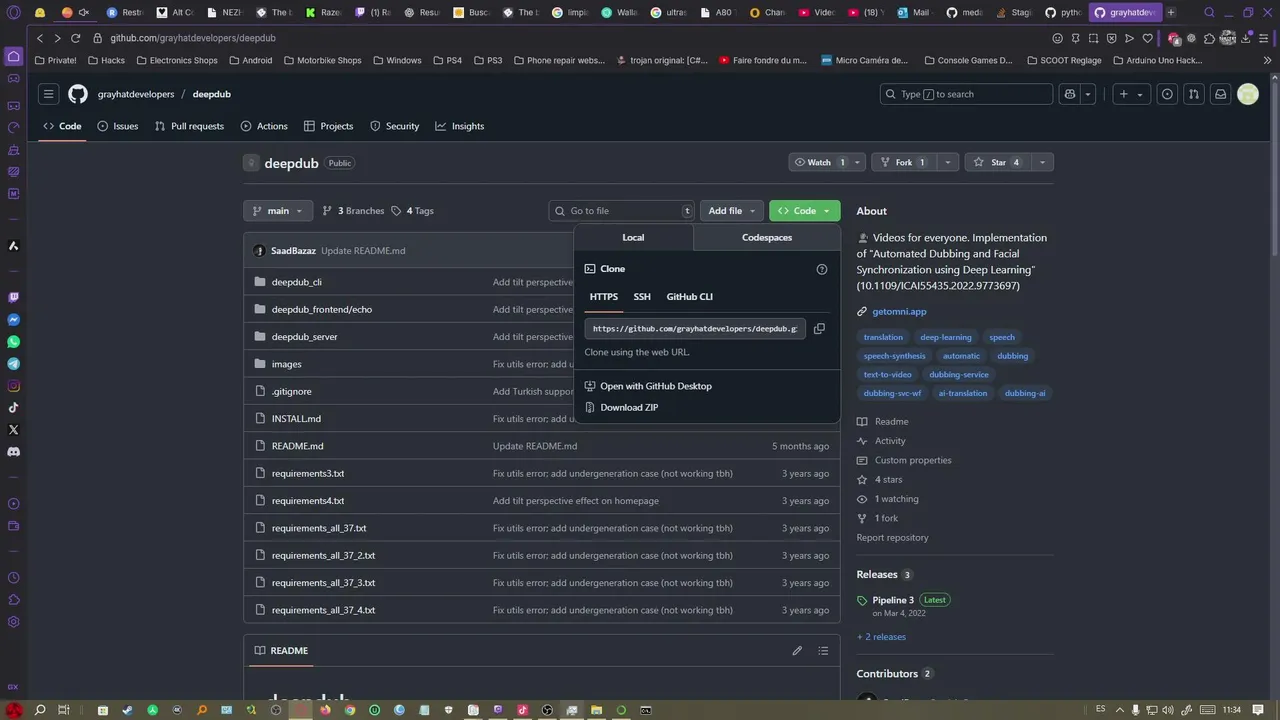The width and height of the screenshot is (1280, 720).
Task: Switch to Codespaces tab in clone popup
Action: coord(767,237)
